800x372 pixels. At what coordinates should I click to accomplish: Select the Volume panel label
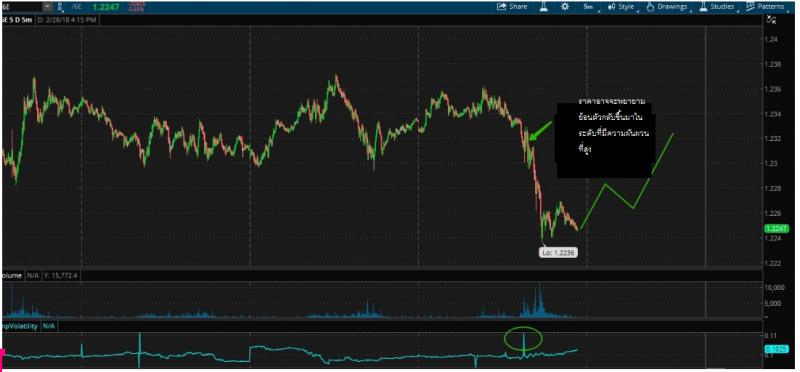[x=12, y=275]
